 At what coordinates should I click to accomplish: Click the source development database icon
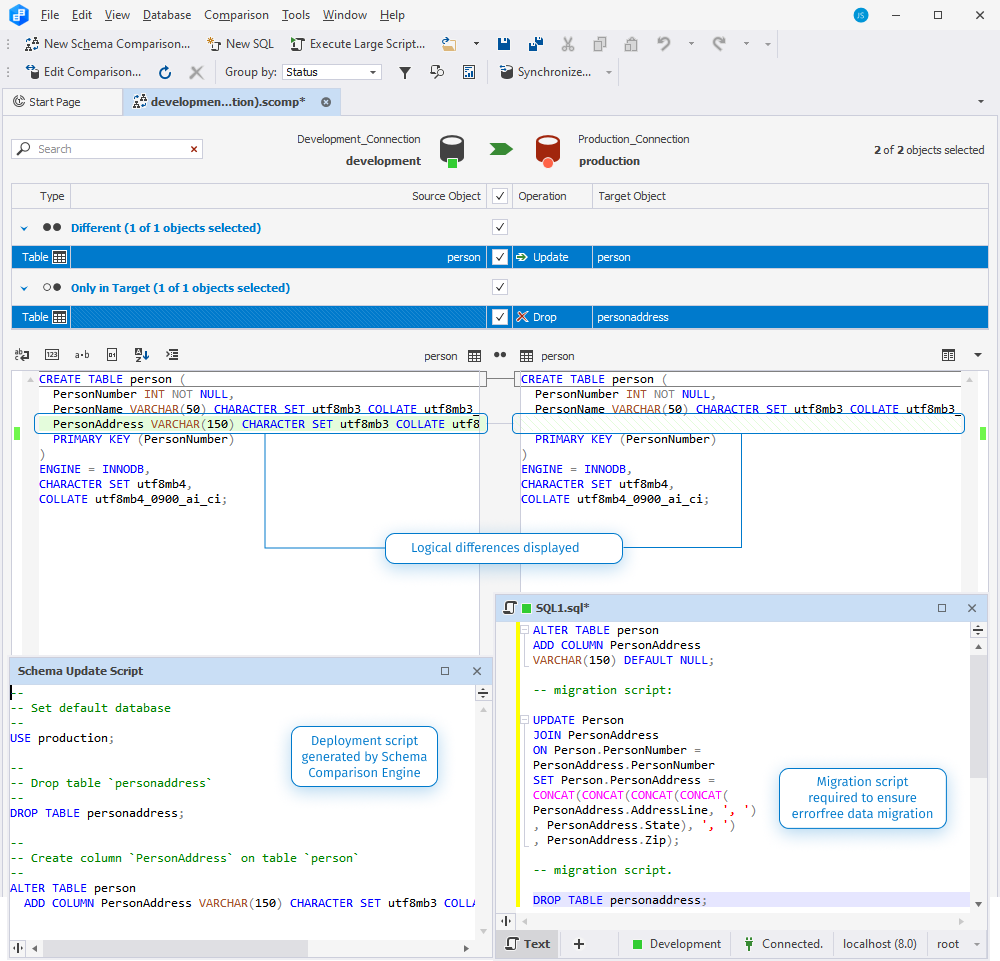(452, 151)
